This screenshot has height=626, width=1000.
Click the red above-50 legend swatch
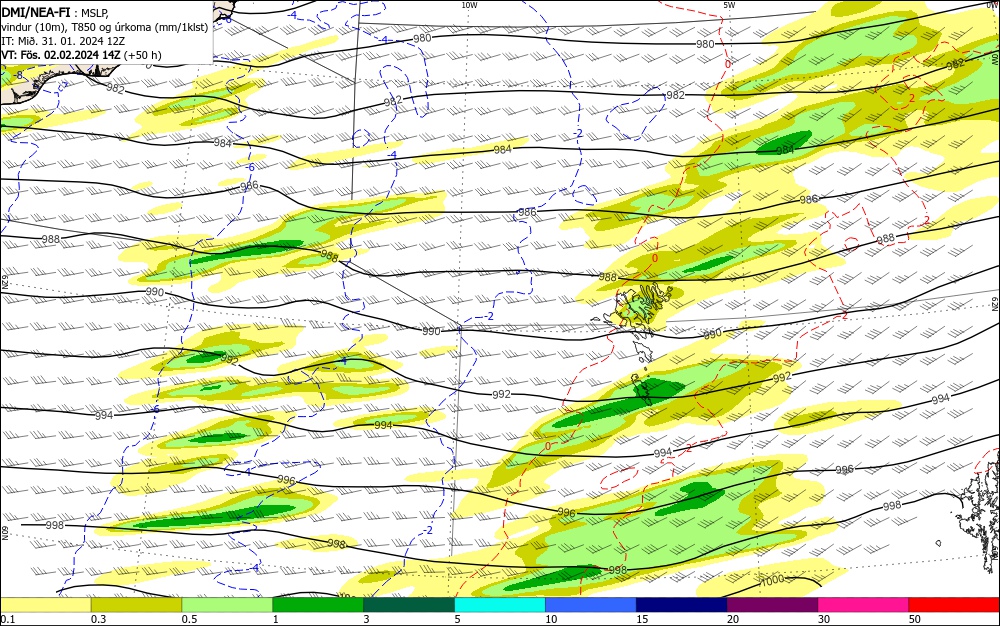pos(954,605)
